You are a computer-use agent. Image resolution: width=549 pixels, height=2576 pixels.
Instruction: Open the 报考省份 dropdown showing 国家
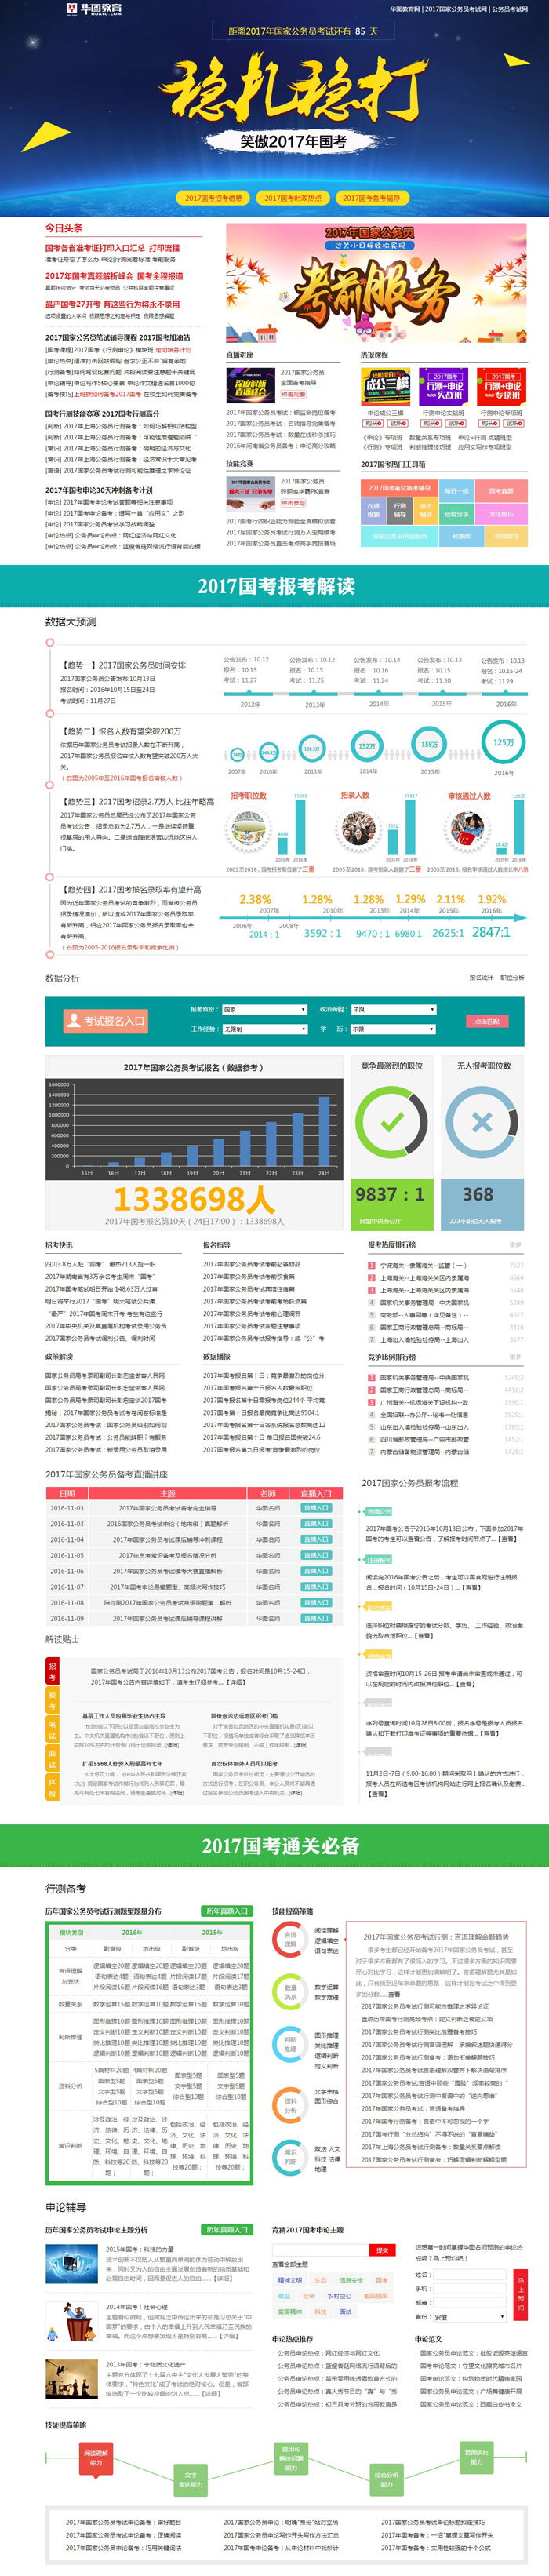264,1009
